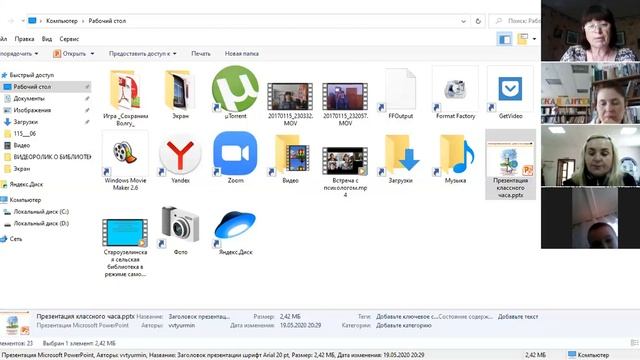The height and width of the screenshot is (360, 640).
Task: Click the Печать toolbar button
Action: 201,53
